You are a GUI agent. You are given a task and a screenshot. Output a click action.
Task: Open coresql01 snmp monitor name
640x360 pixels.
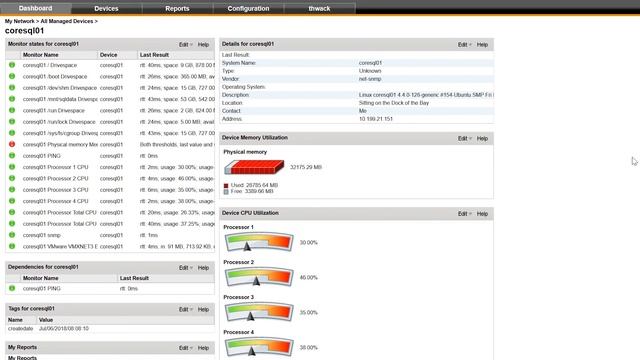pos(42,235)
